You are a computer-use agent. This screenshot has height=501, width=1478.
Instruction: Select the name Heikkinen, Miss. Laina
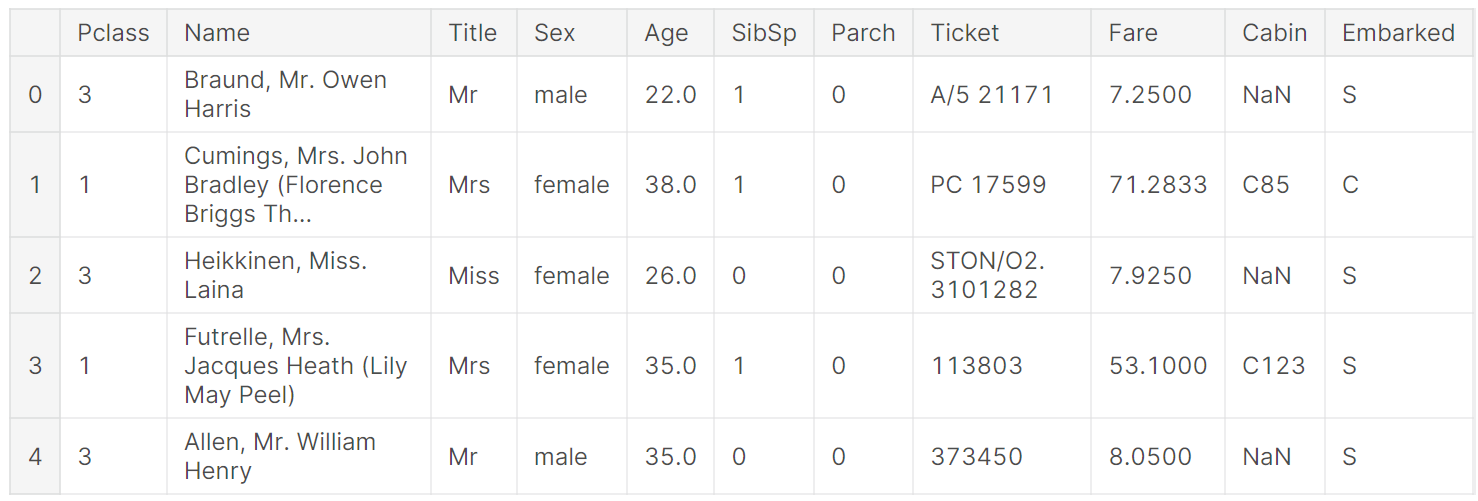[x=275, y=275]
